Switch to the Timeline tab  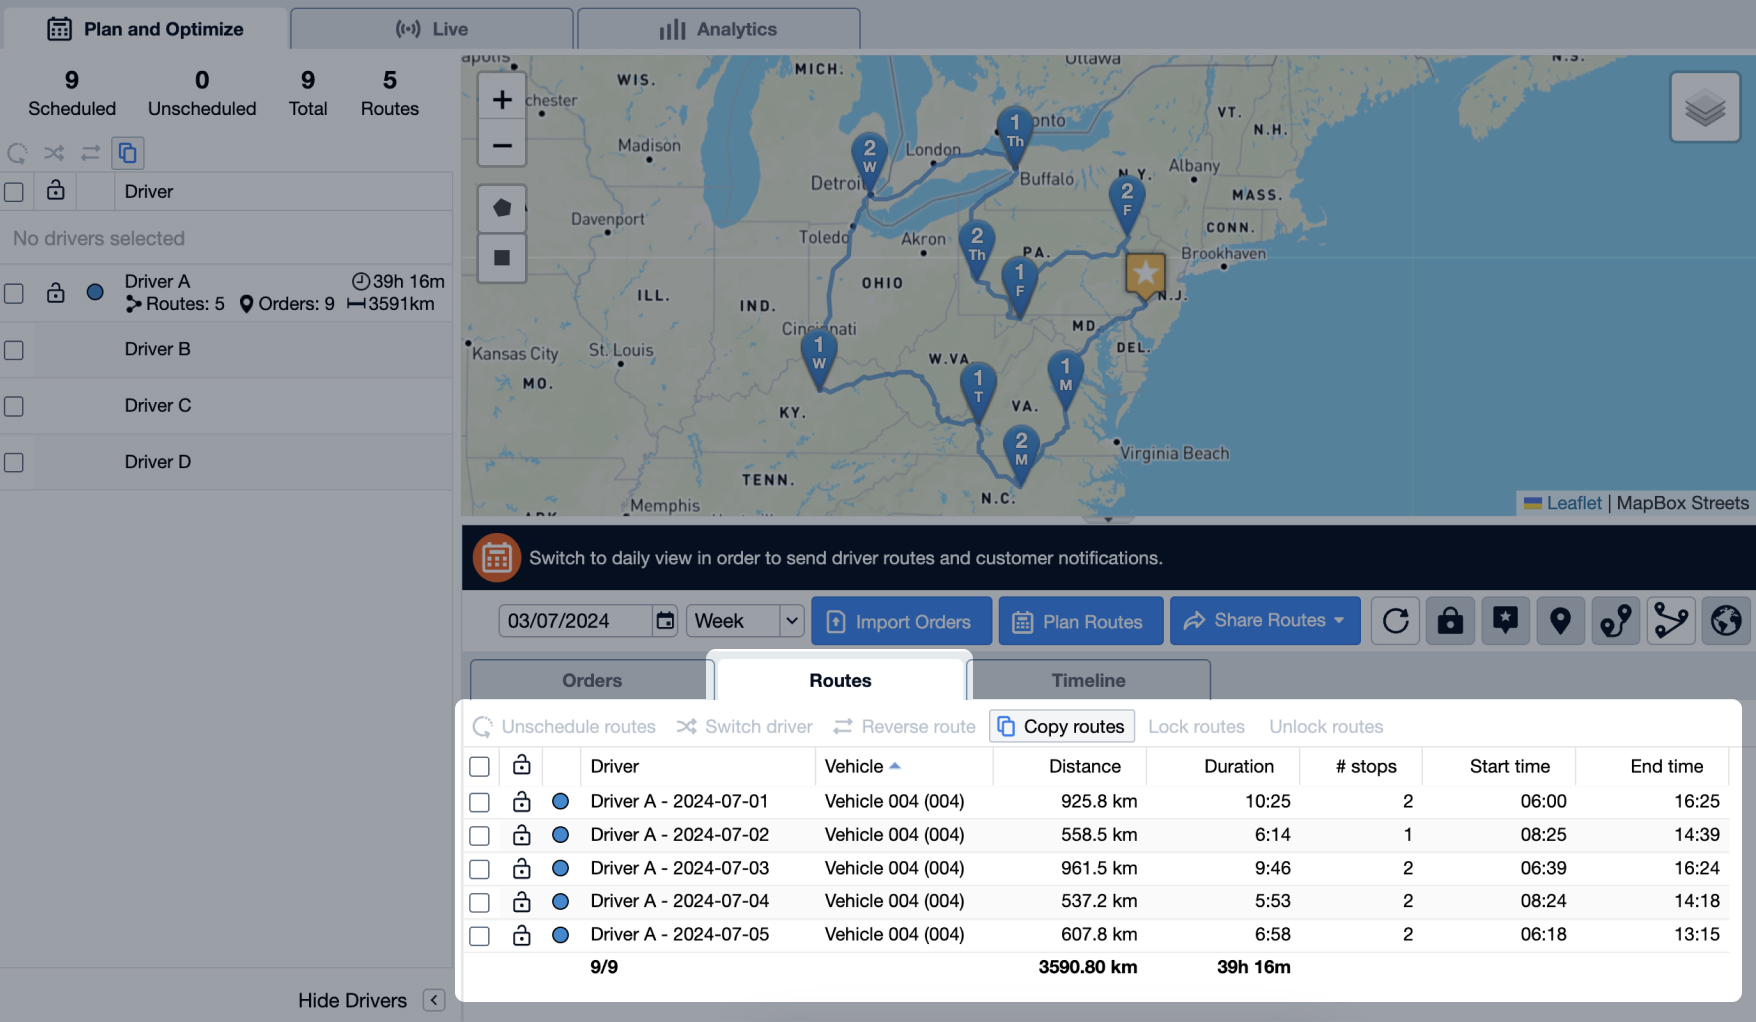click(1088, 680)
